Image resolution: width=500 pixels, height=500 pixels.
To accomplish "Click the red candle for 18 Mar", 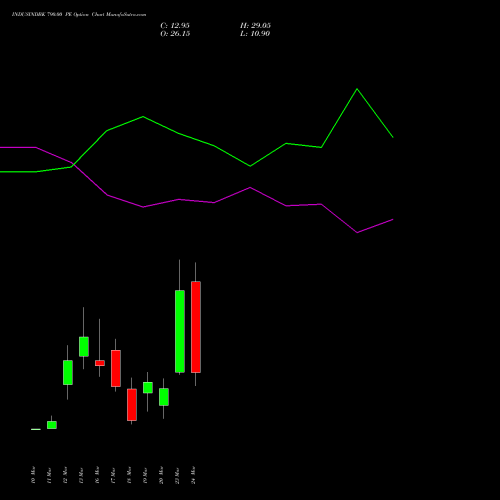I will click(132, 405).
